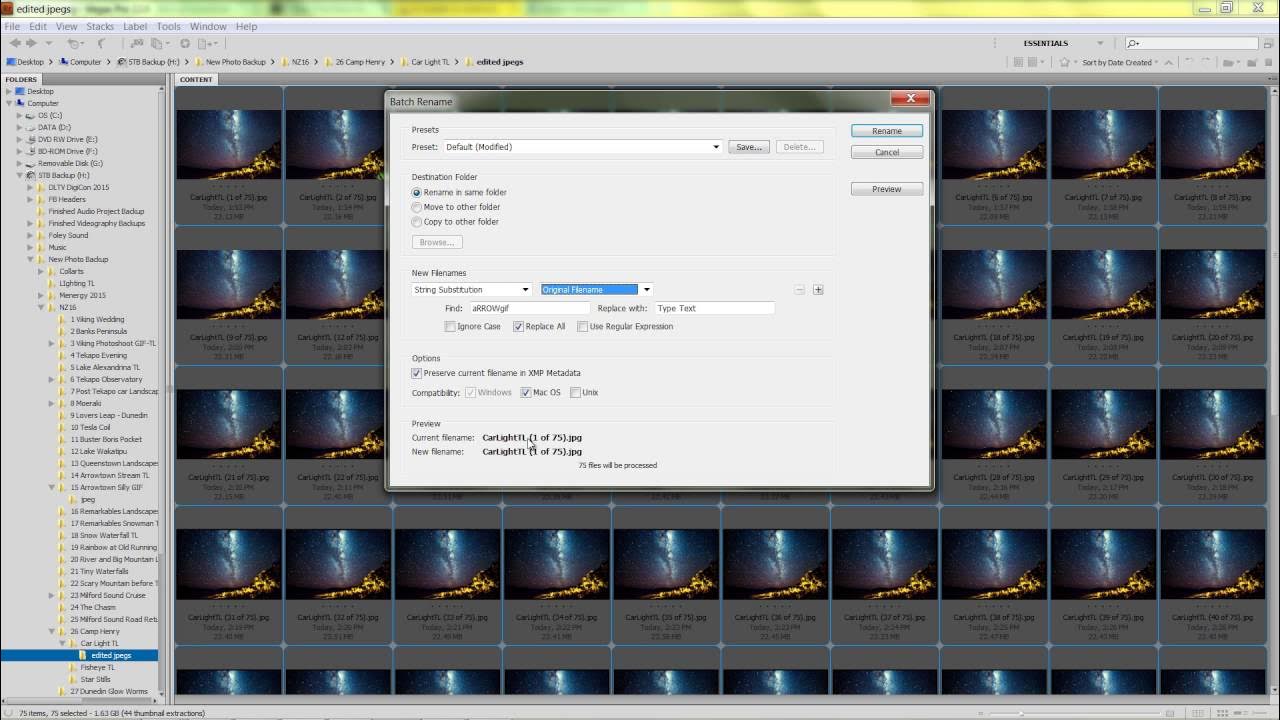Open the ESSENTIALS workspace dropdown

pos(1100,44)
